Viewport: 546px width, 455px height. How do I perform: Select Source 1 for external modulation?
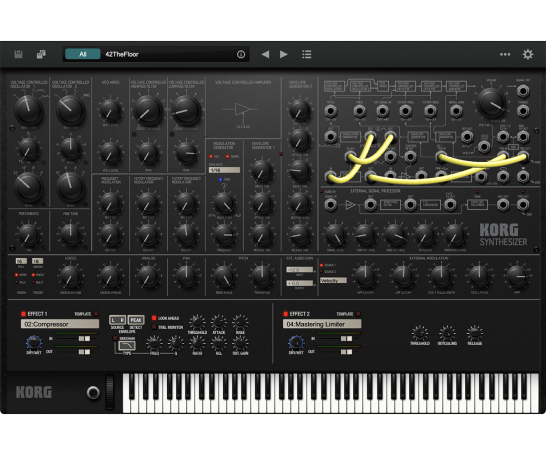click(x=321, y=266)
